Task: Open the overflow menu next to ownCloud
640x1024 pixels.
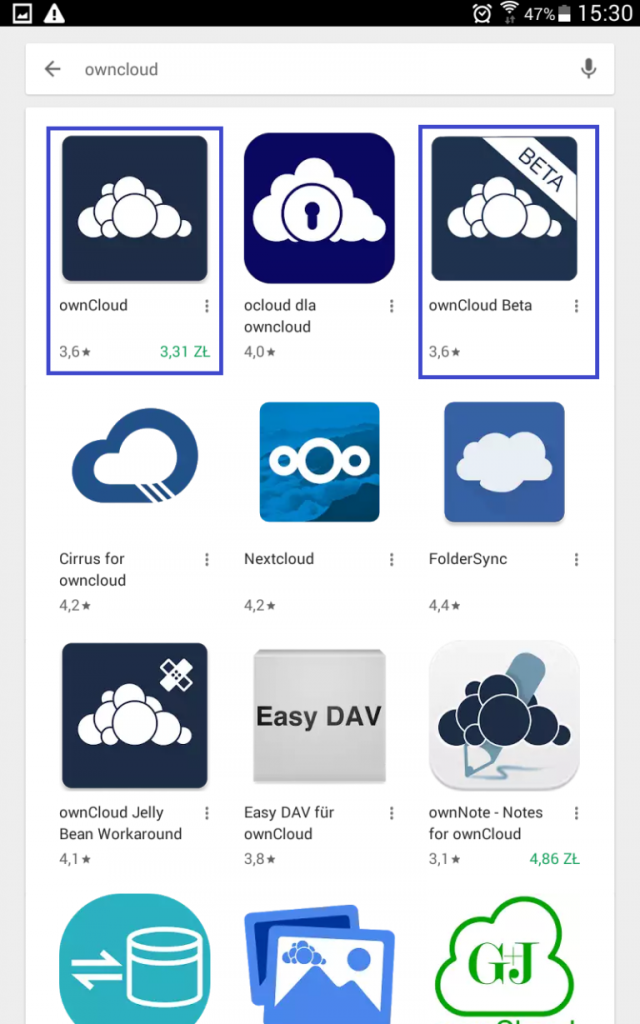Action: (x=207, y=306)
